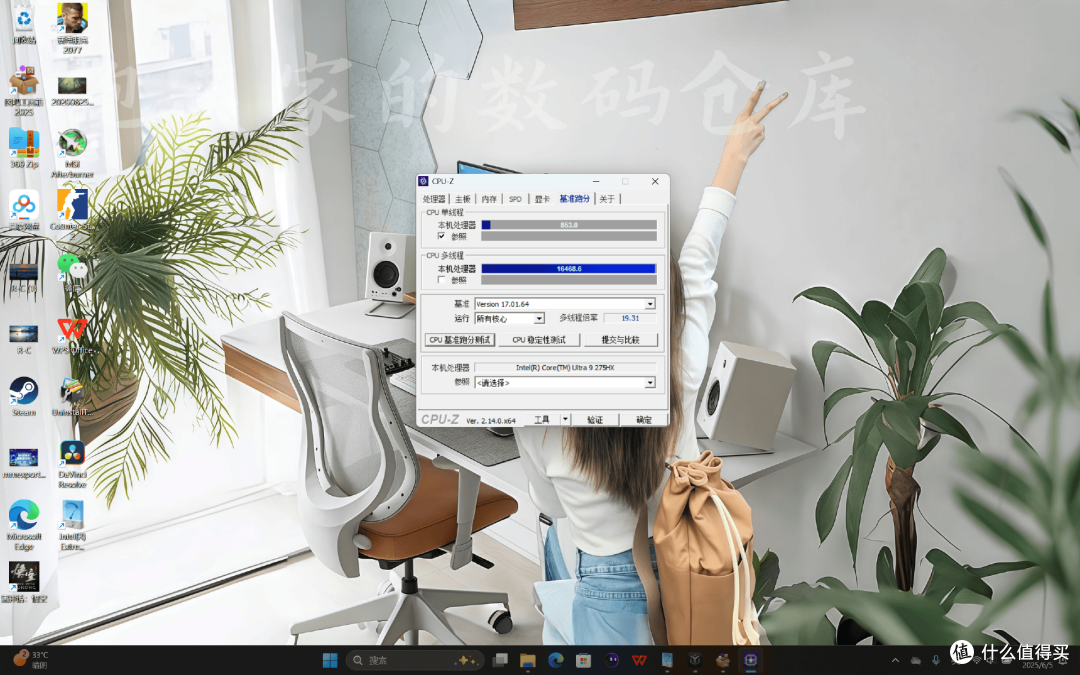Open the 360 Zip desktop shortcut
Image resolution: width=1080 pixels, height=675 pixels.
tap(24, 147)
